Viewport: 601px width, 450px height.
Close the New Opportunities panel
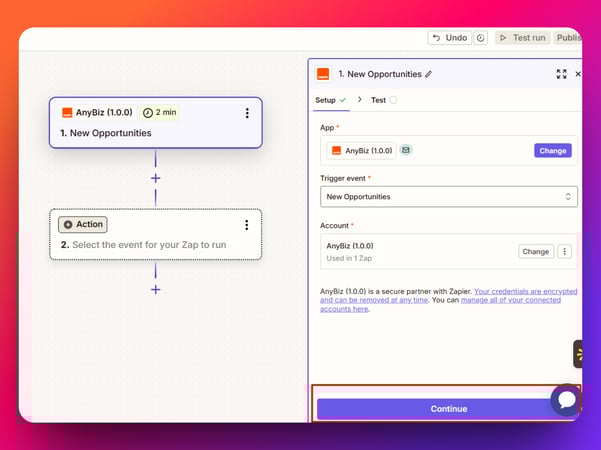point(578,74)
